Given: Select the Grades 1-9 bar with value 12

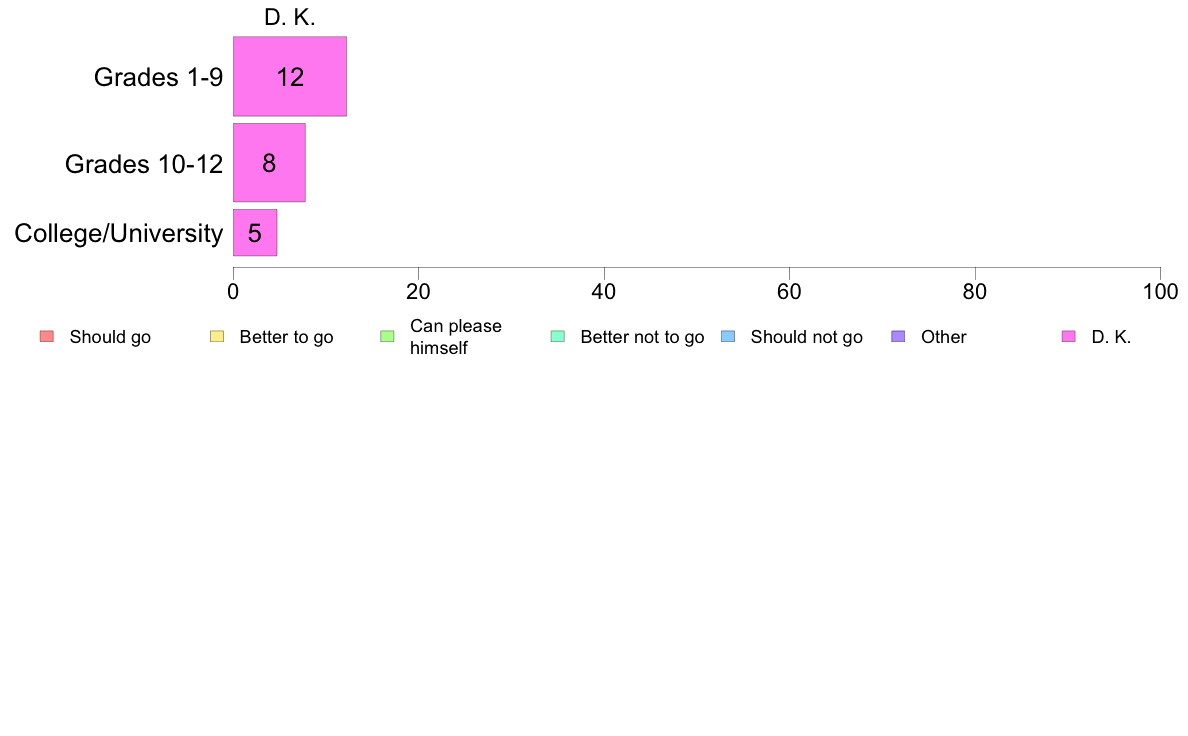Looking at the screenshot, I should 289,77.
